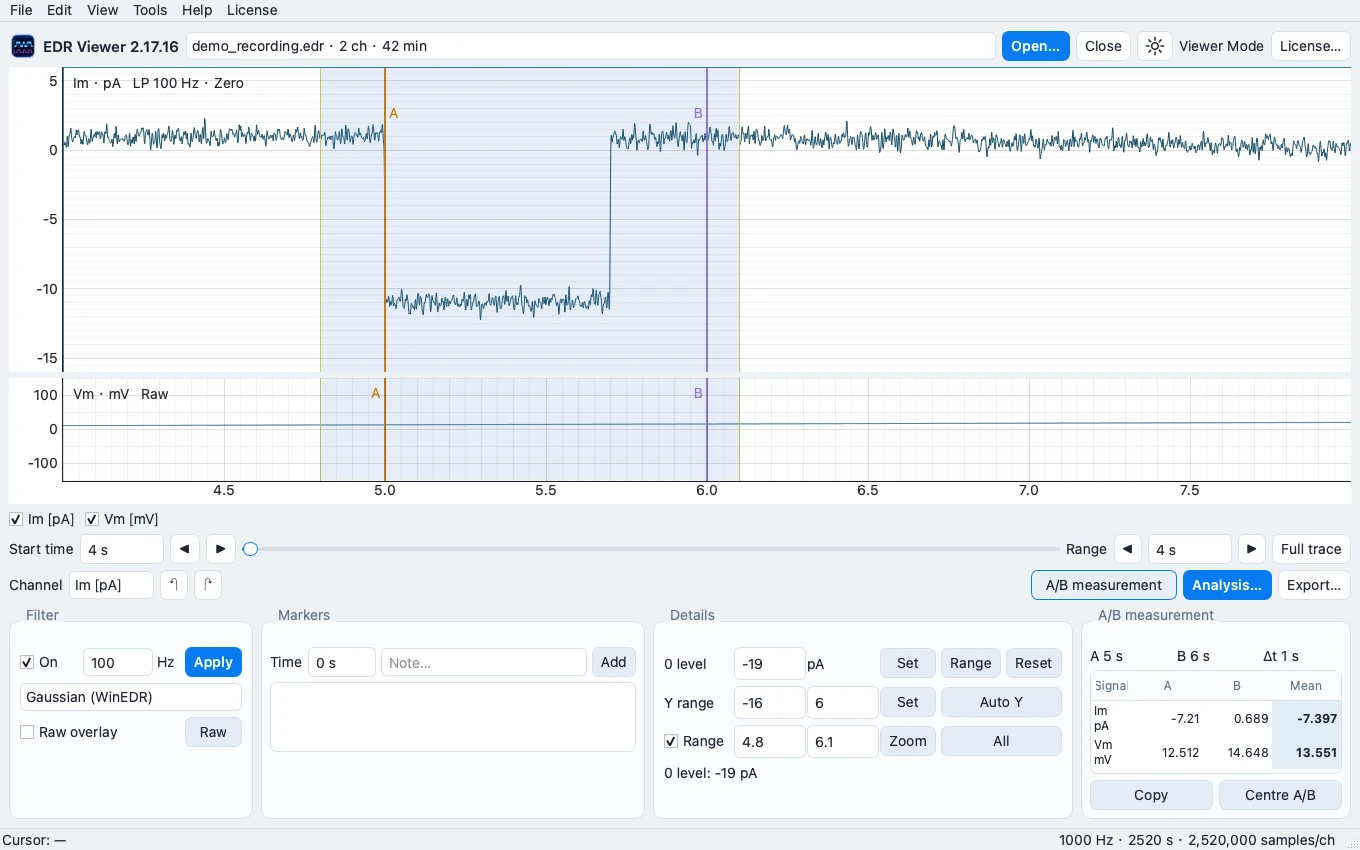Open the Analysis... dialog
1360x850 pixels.
(1227, 585)
